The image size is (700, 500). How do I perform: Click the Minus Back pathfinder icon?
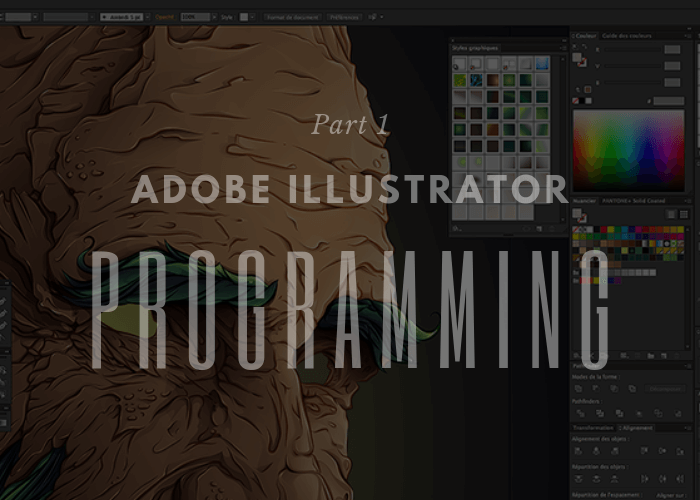point(678,413)
